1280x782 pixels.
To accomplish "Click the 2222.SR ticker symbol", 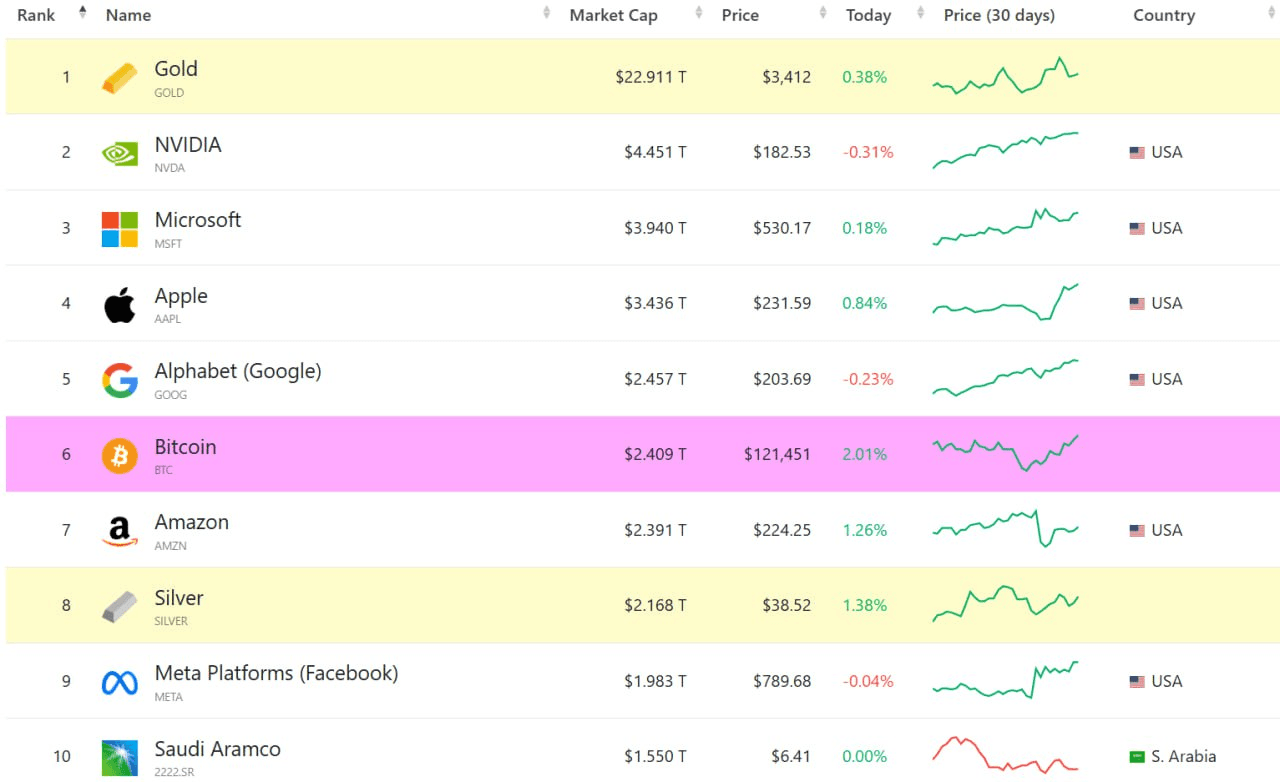I will pyautogui.click(x=174, y=772).
